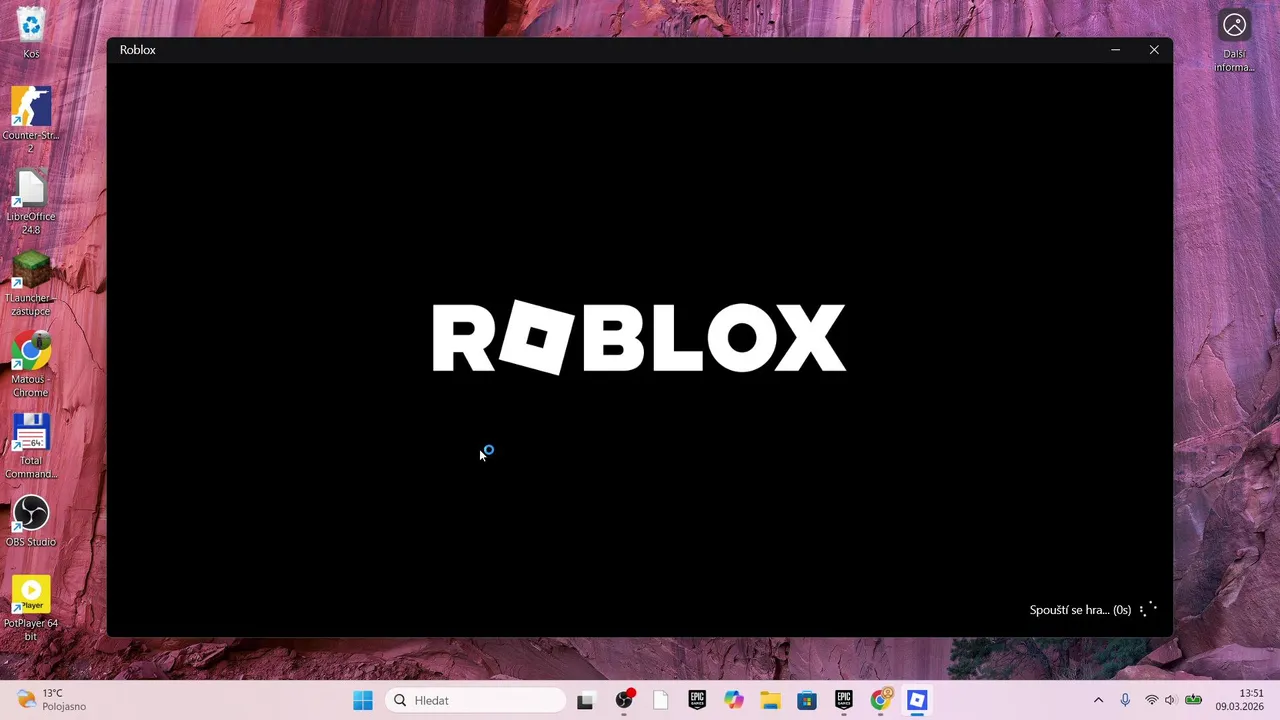Open the weather widget showing 13°C
Image resolution: width=1280 pixels, height=720 pixels.
click(52, 700)
